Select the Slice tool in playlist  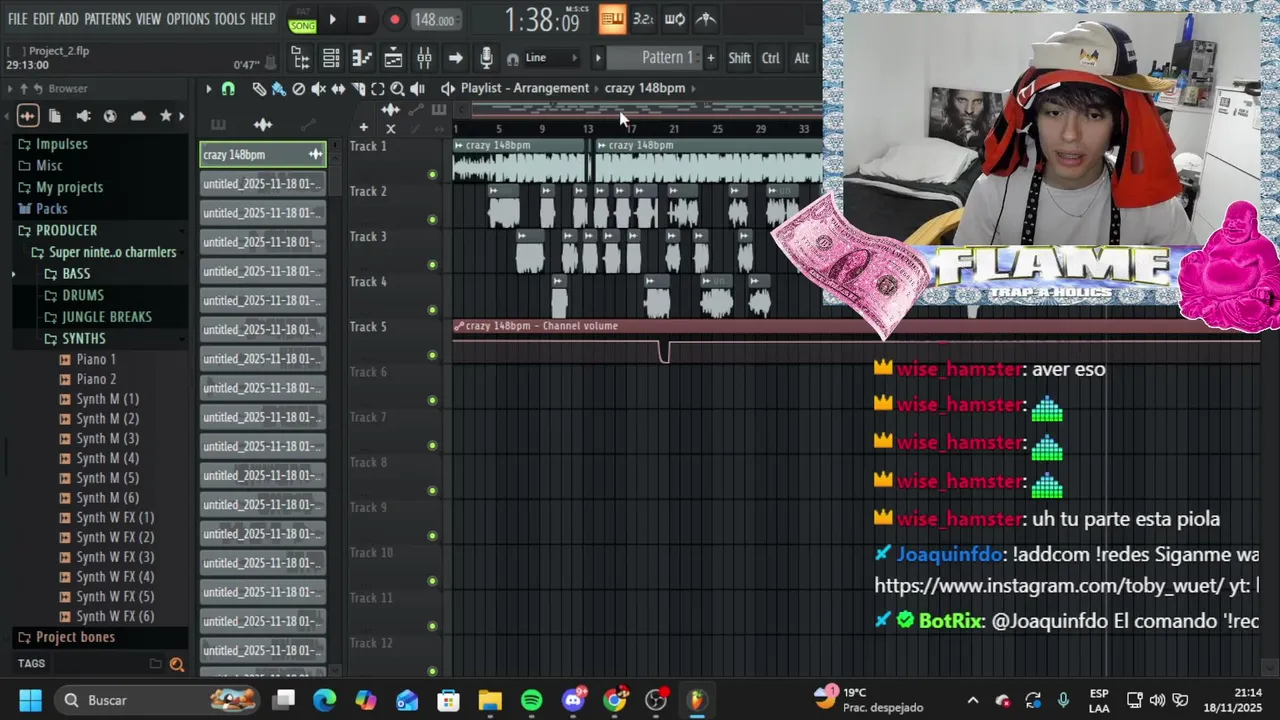pos(358,89)
